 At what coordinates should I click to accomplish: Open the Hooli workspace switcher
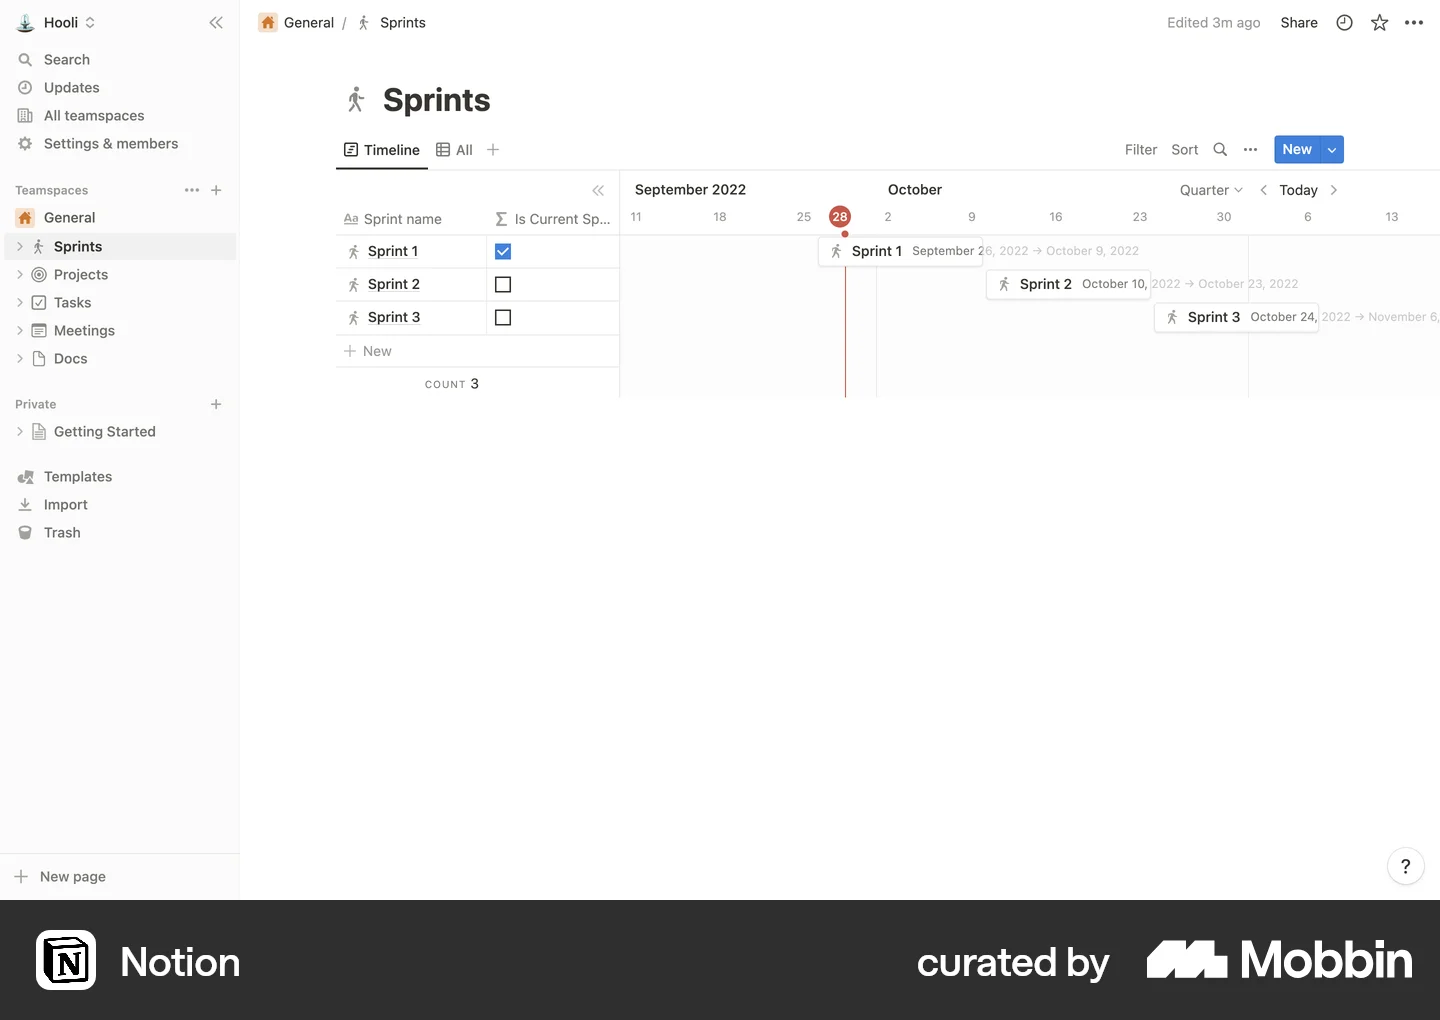coord(56,22)
